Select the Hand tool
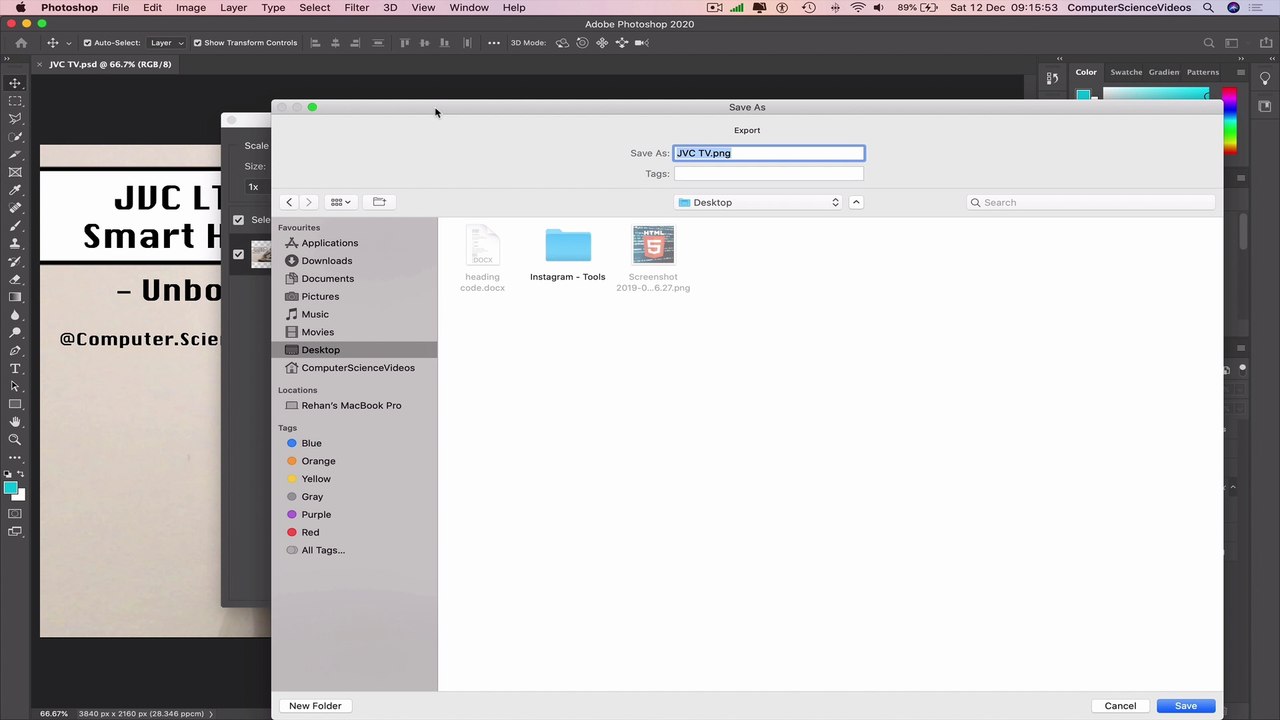 click(15, 422)
